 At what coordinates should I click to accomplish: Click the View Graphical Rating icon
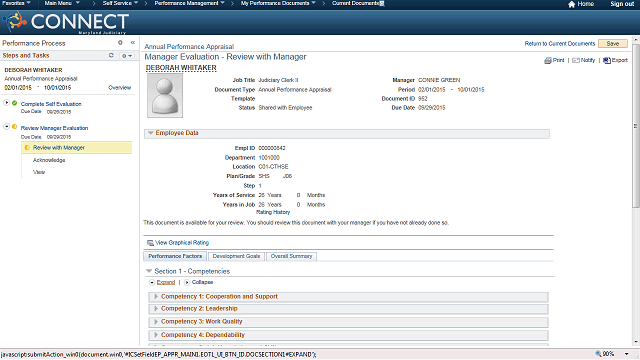coord(150,243)
